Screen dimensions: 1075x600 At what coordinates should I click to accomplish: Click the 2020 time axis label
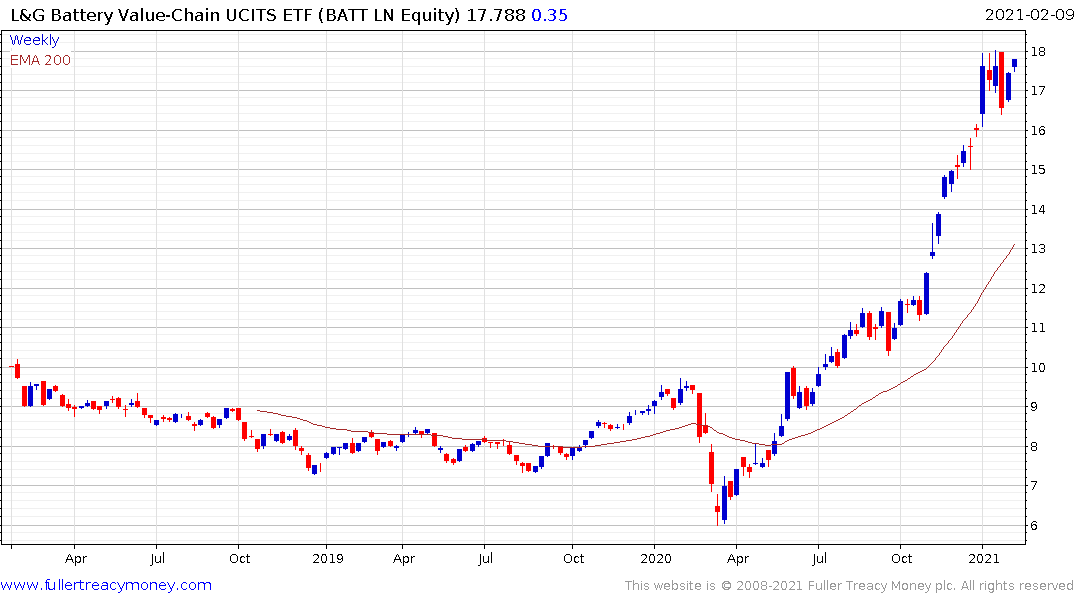click(655, 558)
